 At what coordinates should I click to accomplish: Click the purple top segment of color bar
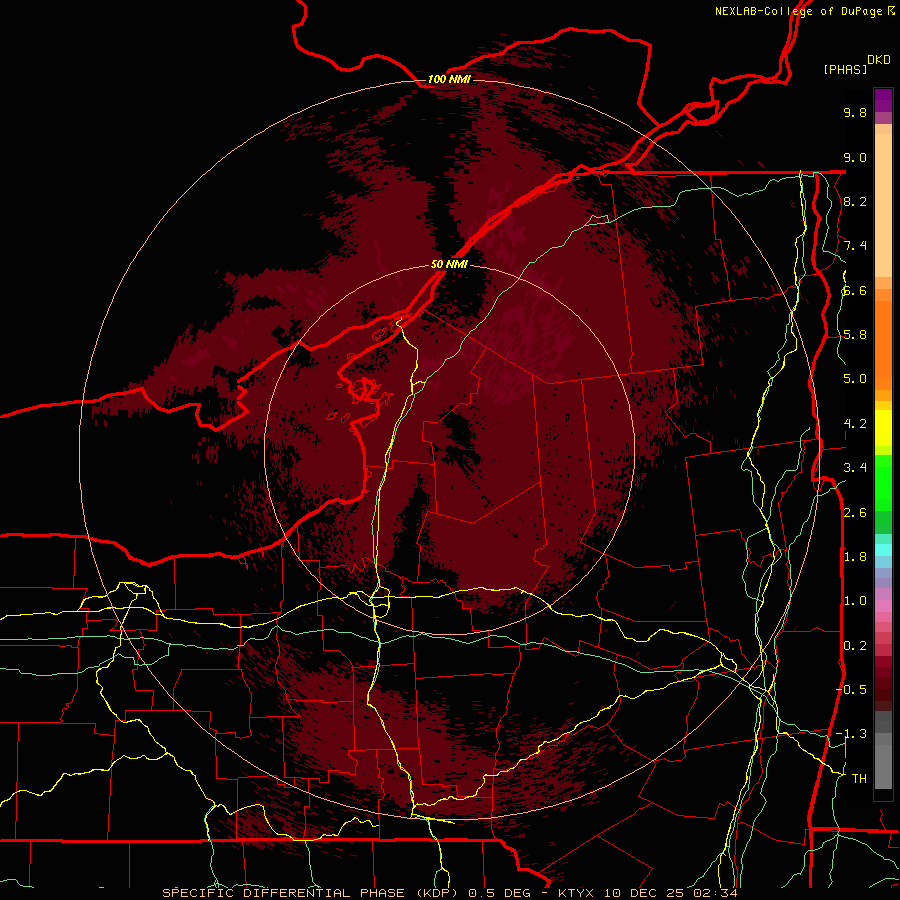tap(883, 100)
